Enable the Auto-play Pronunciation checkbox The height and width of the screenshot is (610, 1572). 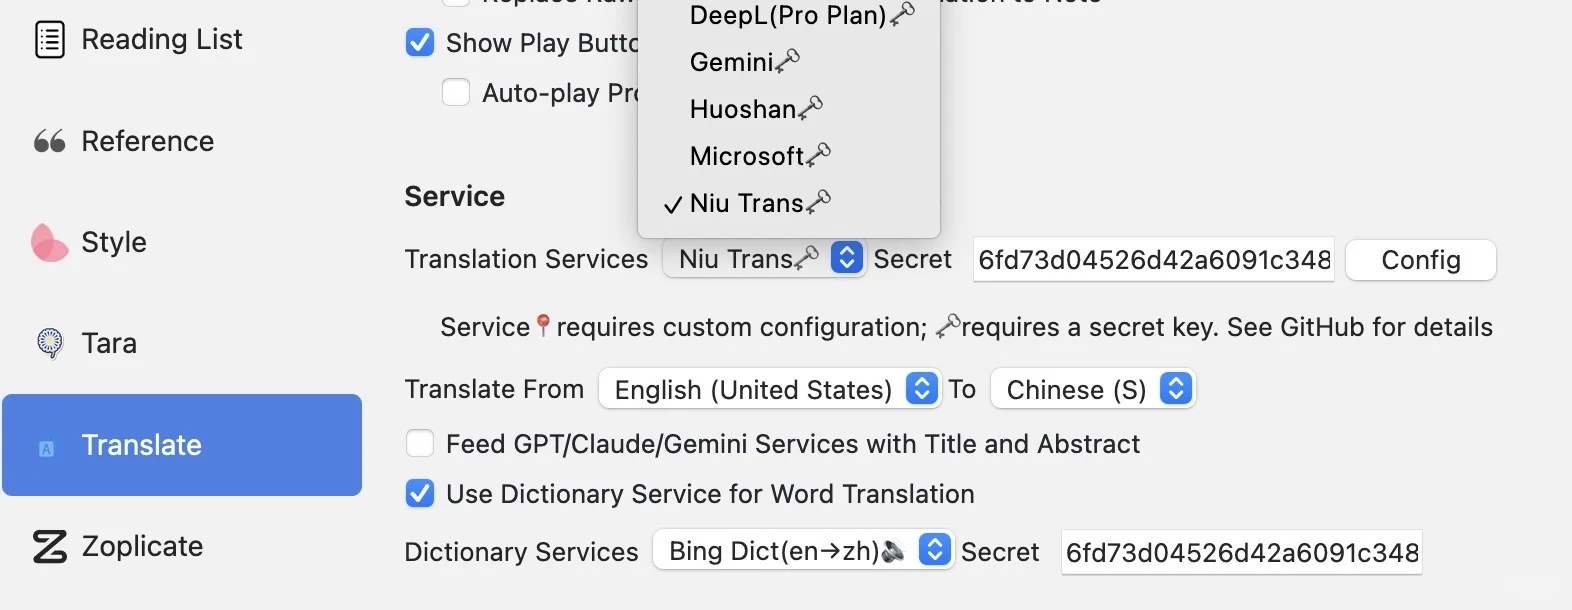pos(456,93)
